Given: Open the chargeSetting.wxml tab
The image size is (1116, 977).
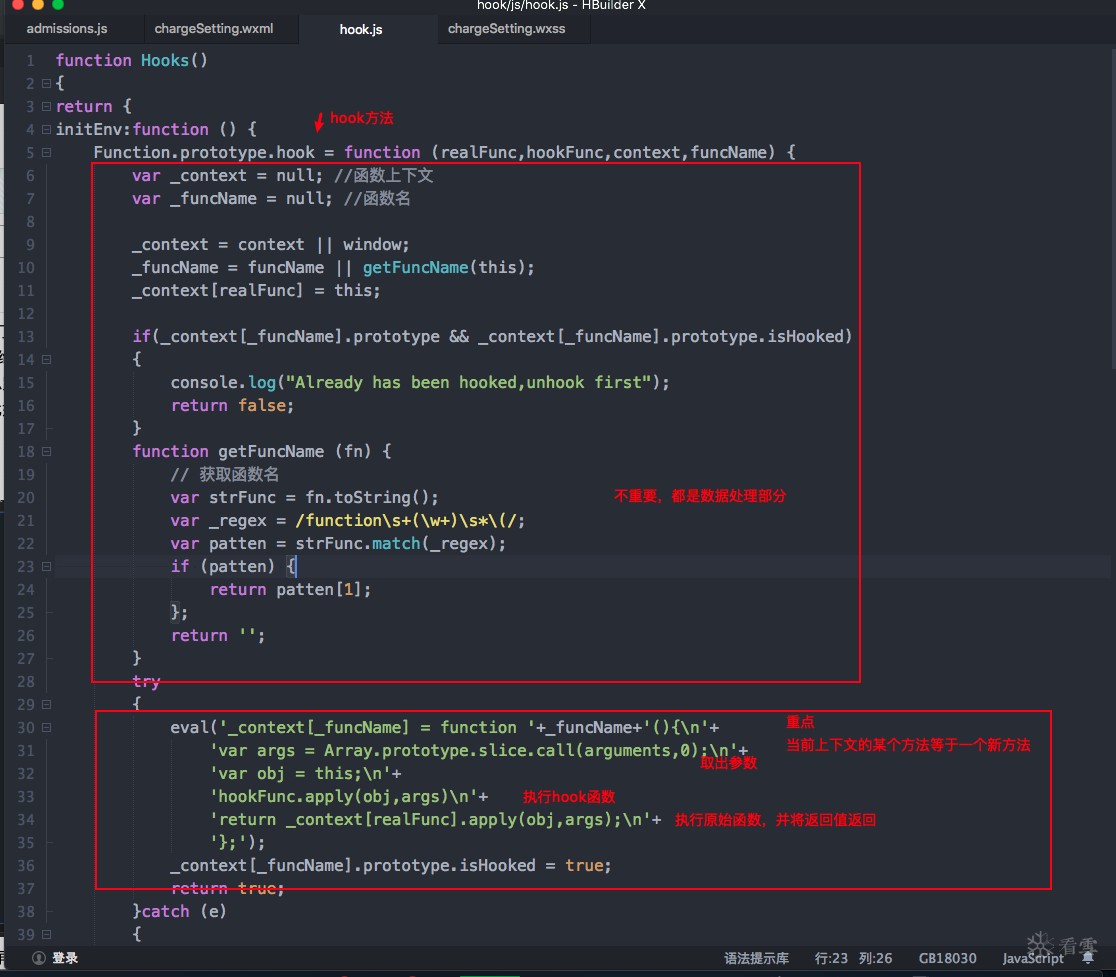Looking at the screenshot, I should (214, 28).
